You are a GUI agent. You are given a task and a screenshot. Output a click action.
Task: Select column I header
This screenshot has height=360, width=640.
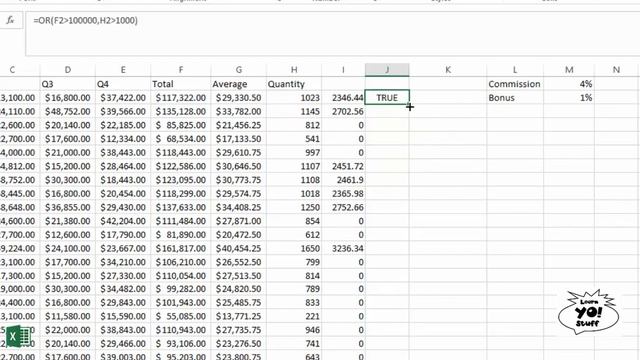(343, 70)
